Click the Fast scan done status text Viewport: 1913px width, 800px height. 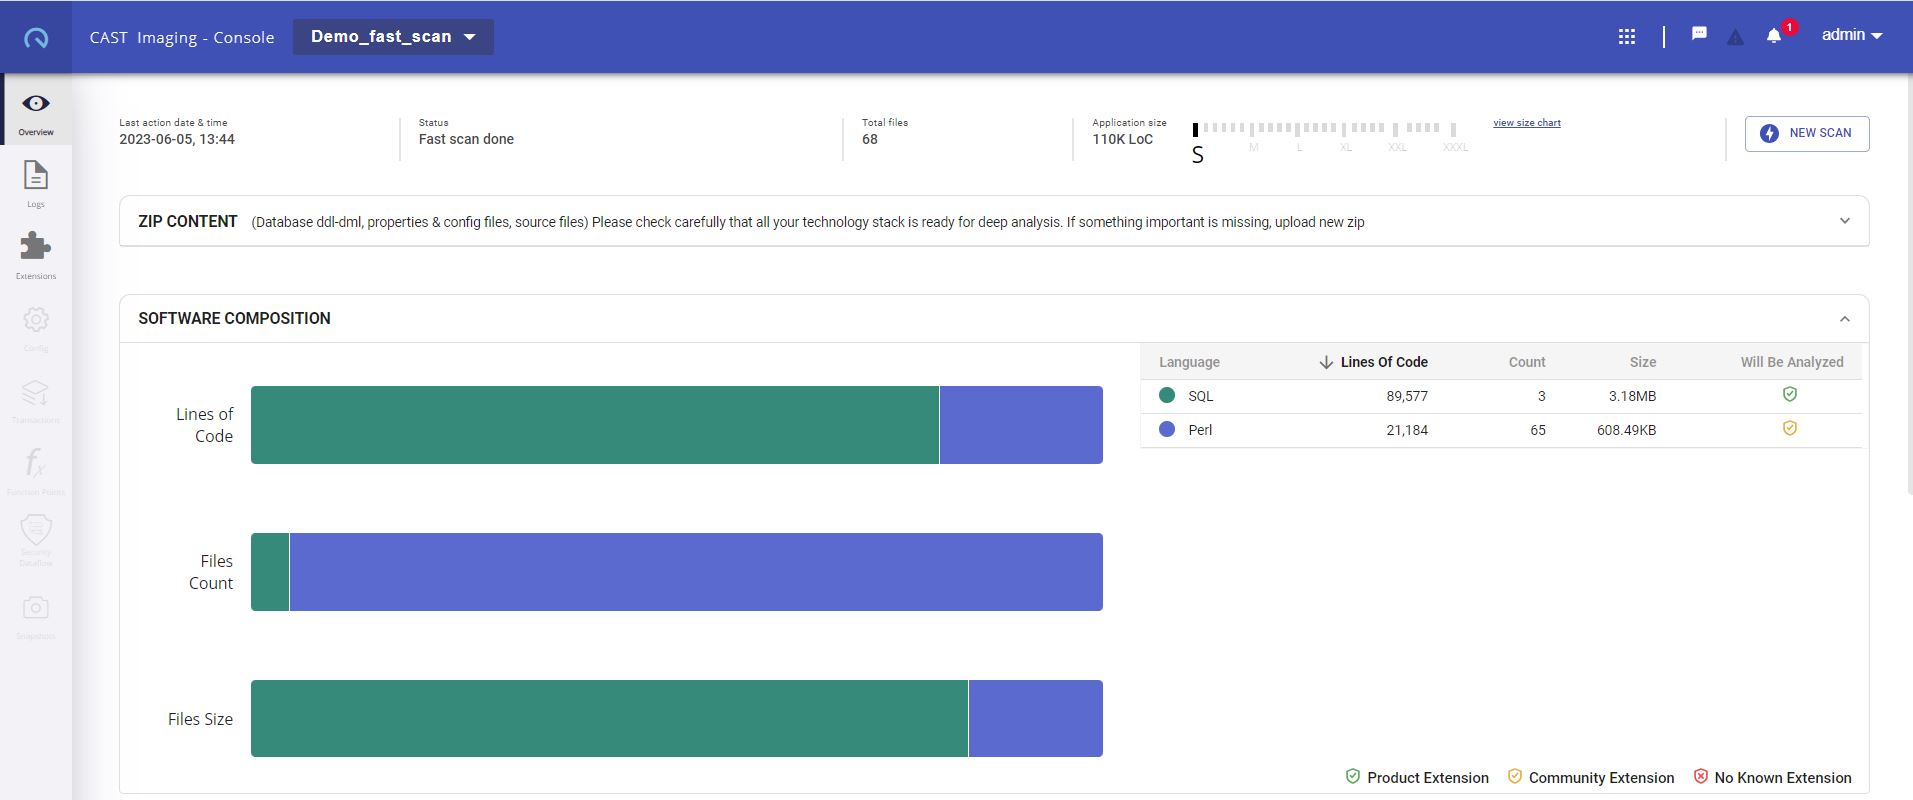tap(466, 139)
